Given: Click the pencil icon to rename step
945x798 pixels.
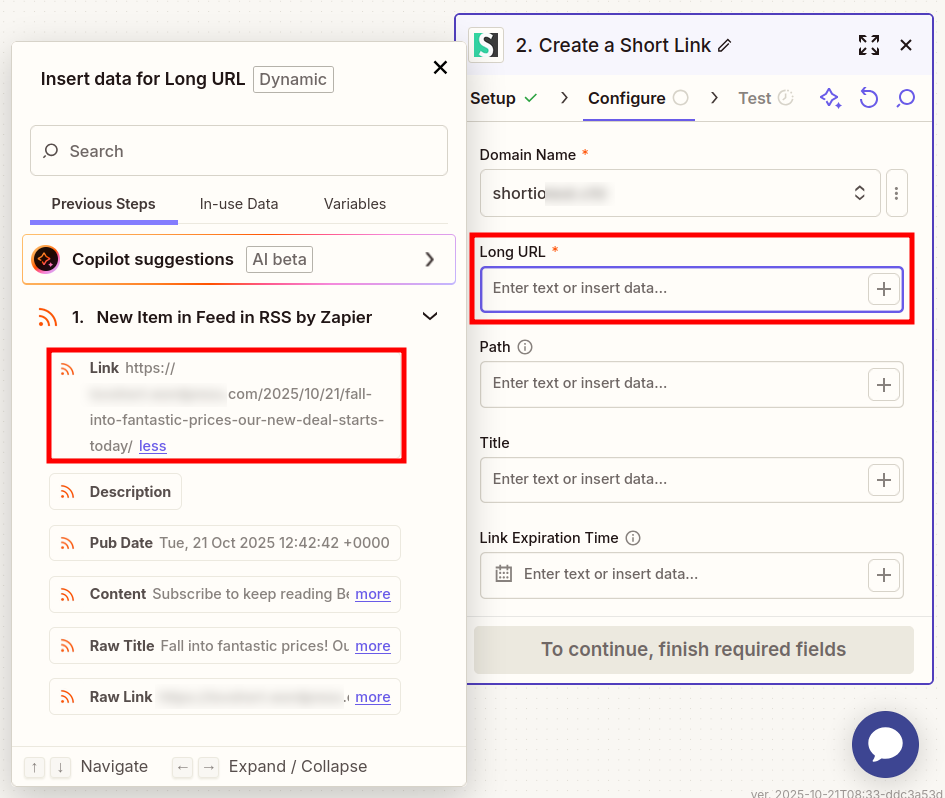Looking at the screenshot, I should [725, 45].
